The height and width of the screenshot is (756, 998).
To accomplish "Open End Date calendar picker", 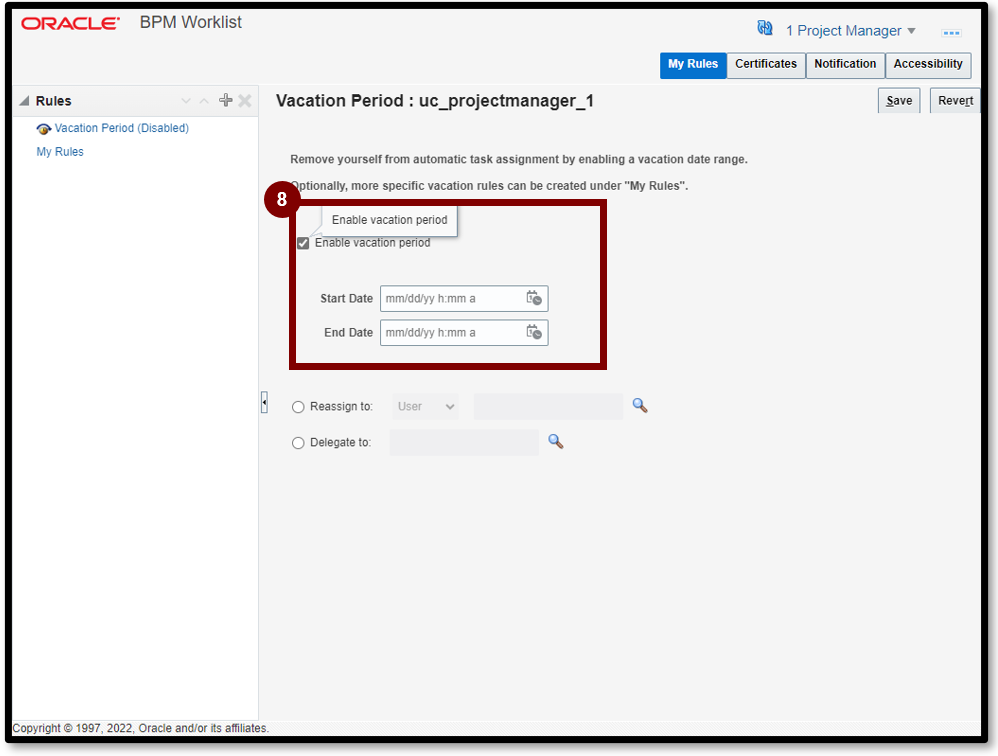I will [x=534, y=332].
